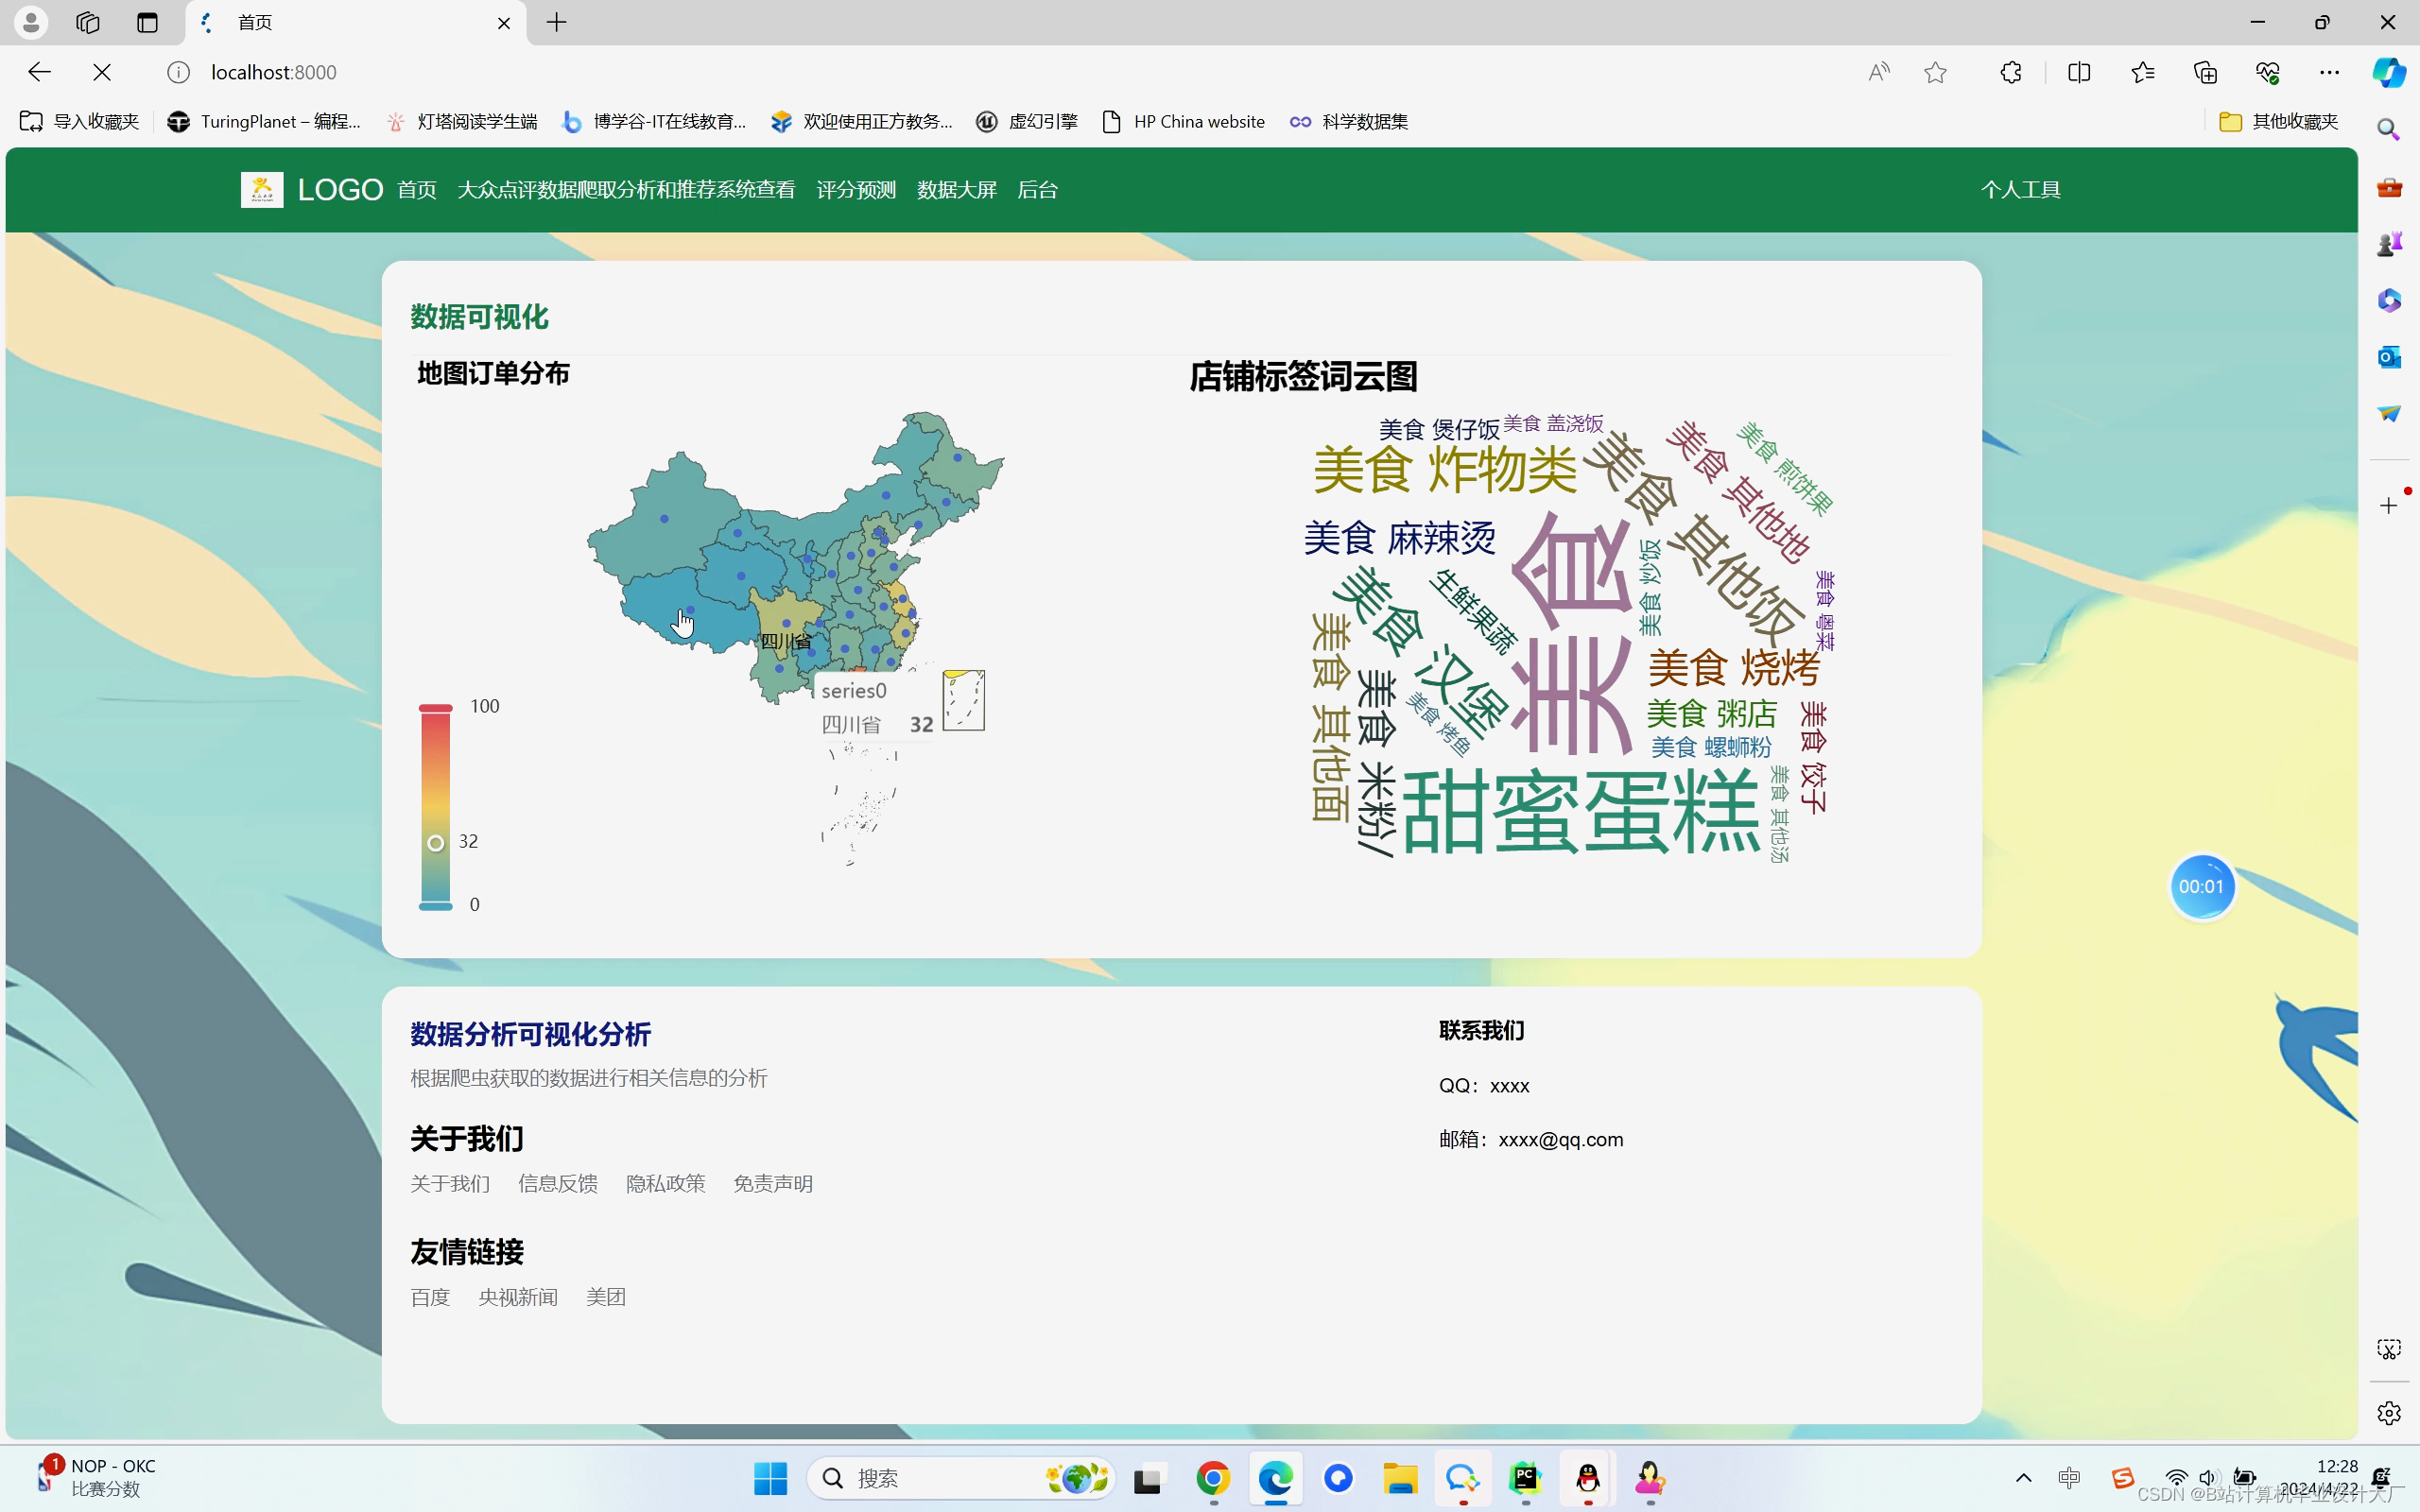Toggle Read aloud for the page

tap(1878, 72)
